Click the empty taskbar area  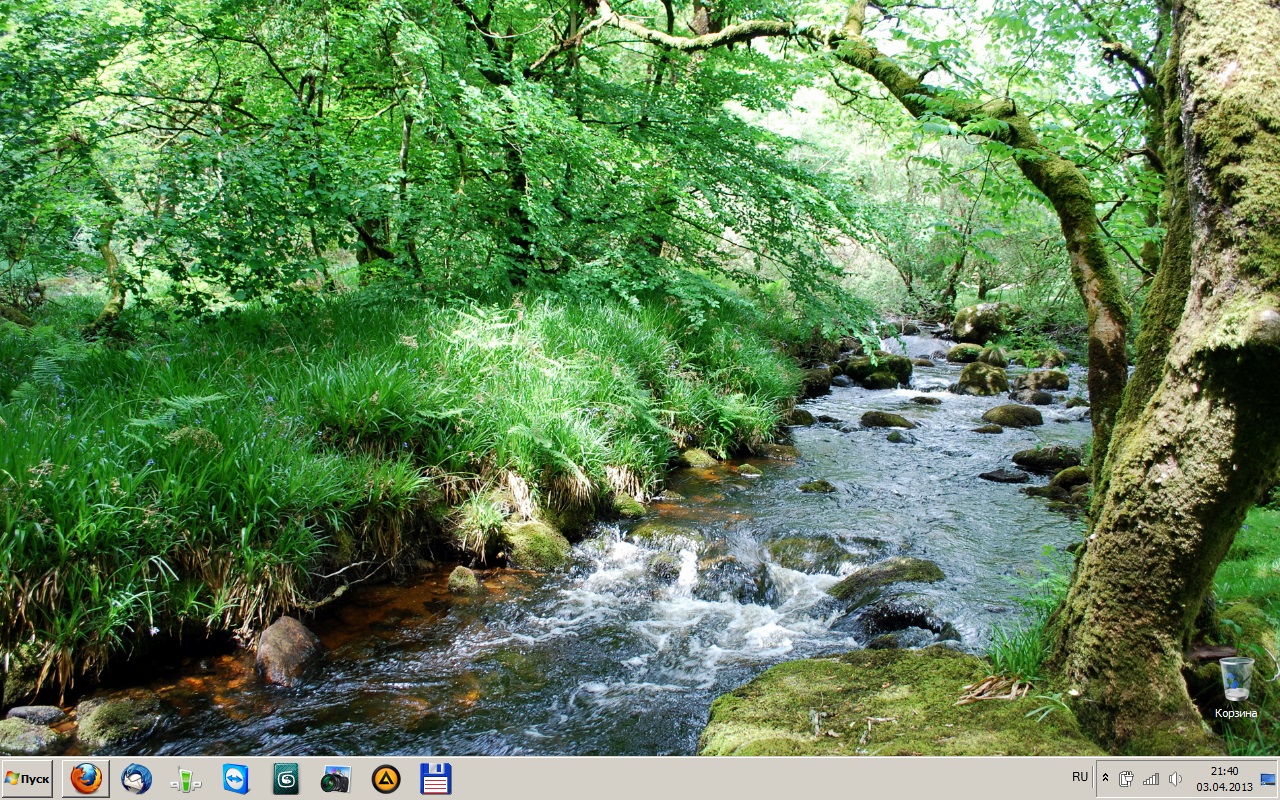click(750, 778)
